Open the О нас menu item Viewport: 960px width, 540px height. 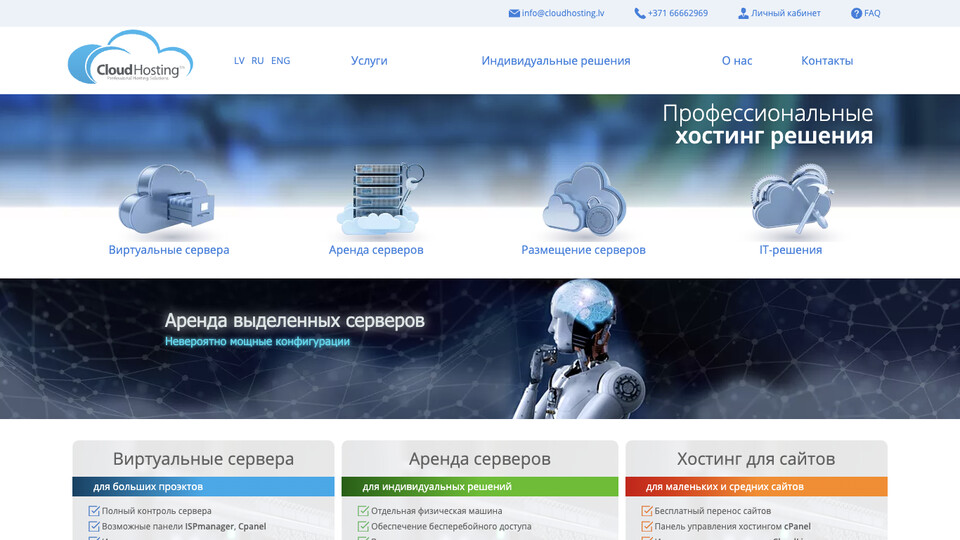pos(737,61)
